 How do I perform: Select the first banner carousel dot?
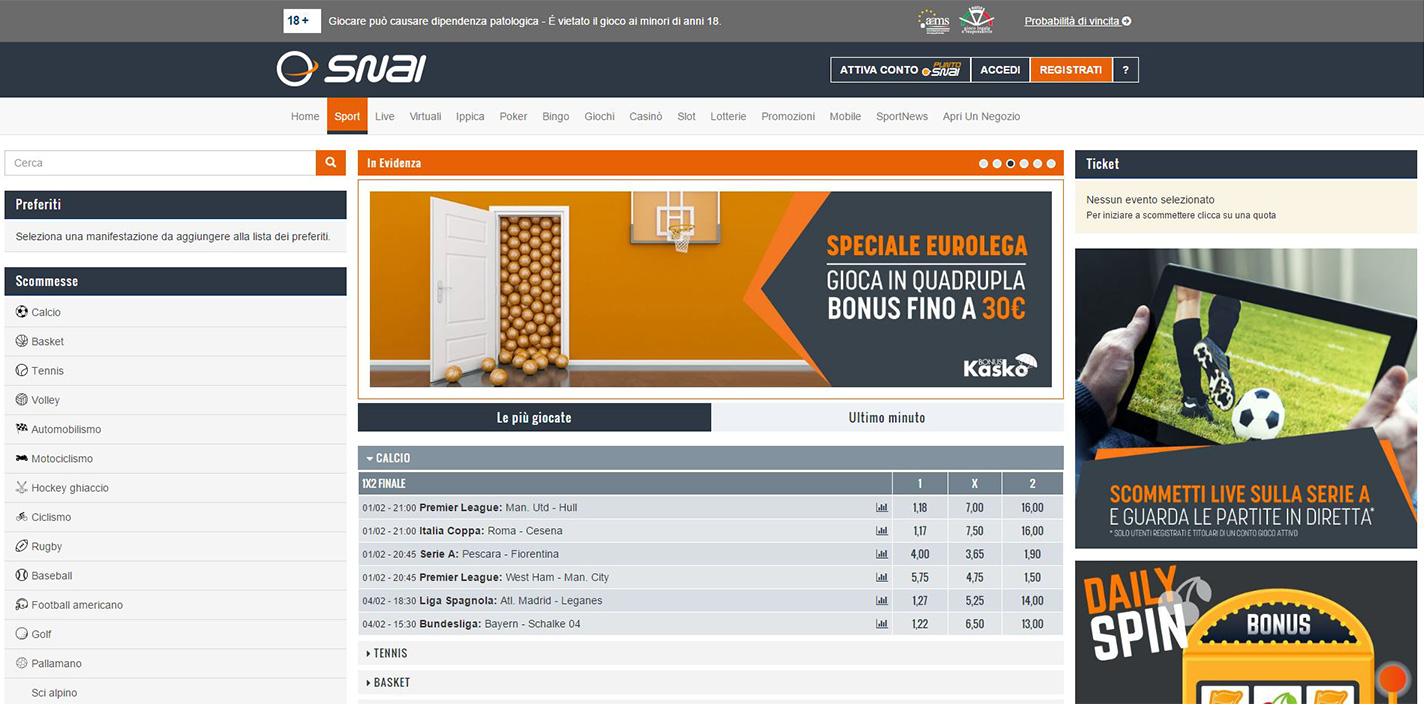pos(984,163)
